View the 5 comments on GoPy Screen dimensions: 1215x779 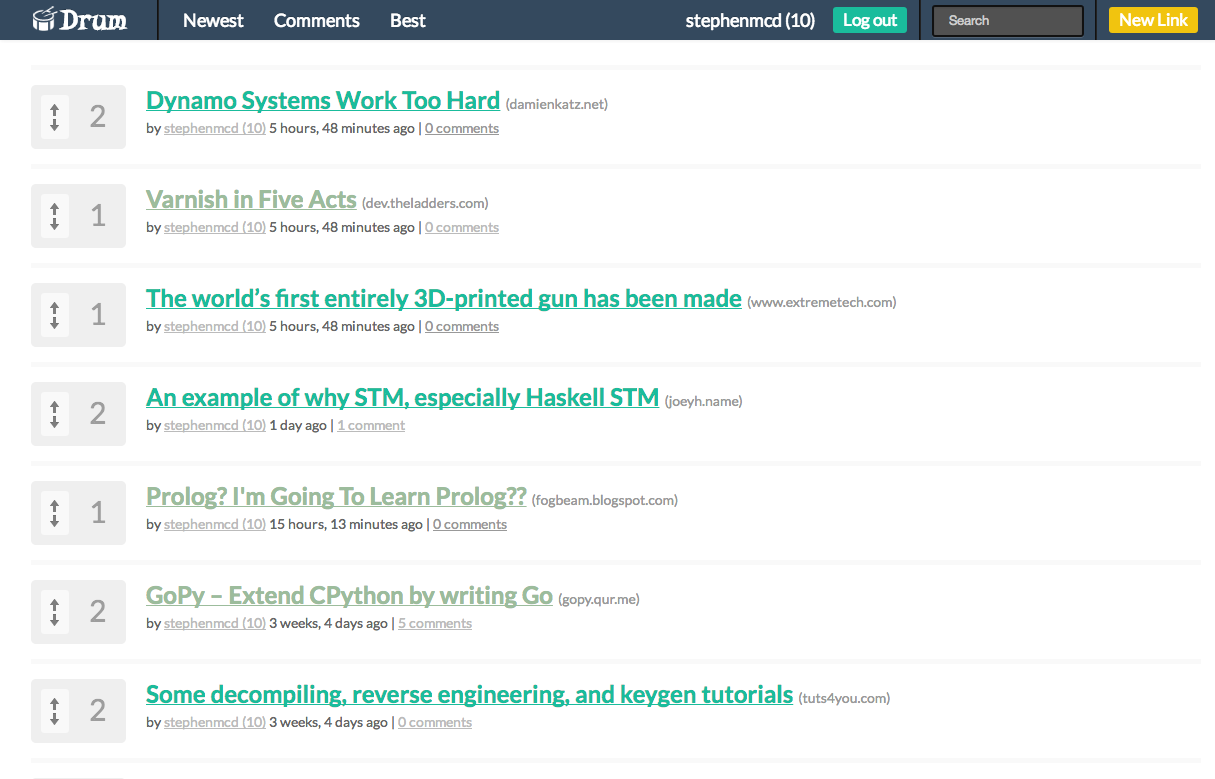coord(435,623)
